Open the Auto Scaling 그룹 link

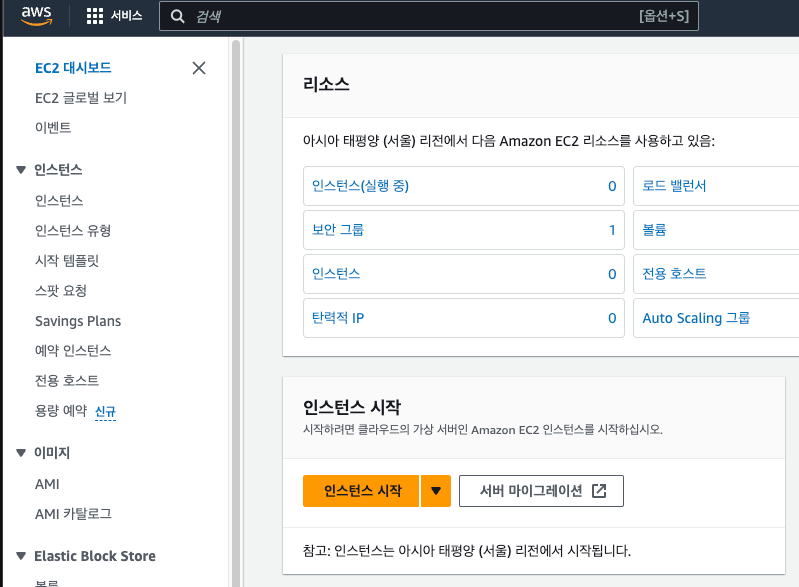pos(696,318)
